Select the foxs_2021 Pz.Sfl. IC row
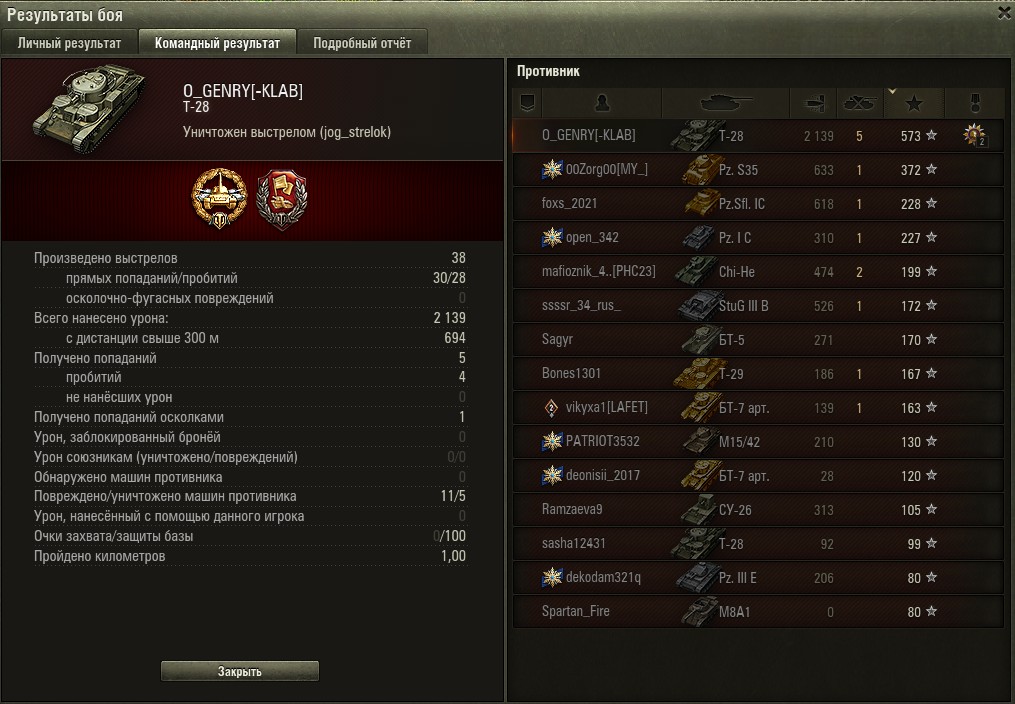The height and width of the screenshot is (704, 1015). pyautogui.click(x=758, y=204)
